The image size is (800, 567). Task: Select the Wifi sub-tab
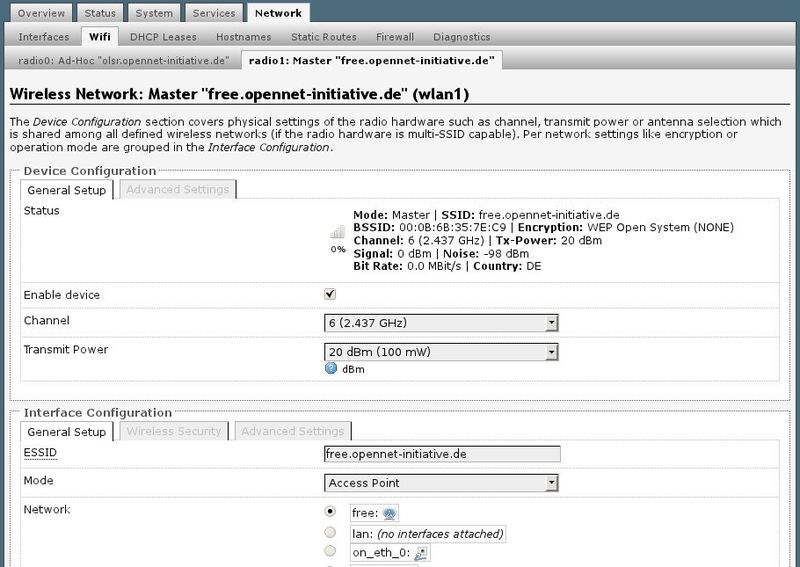pyautogui.click(x=99, y=37)
